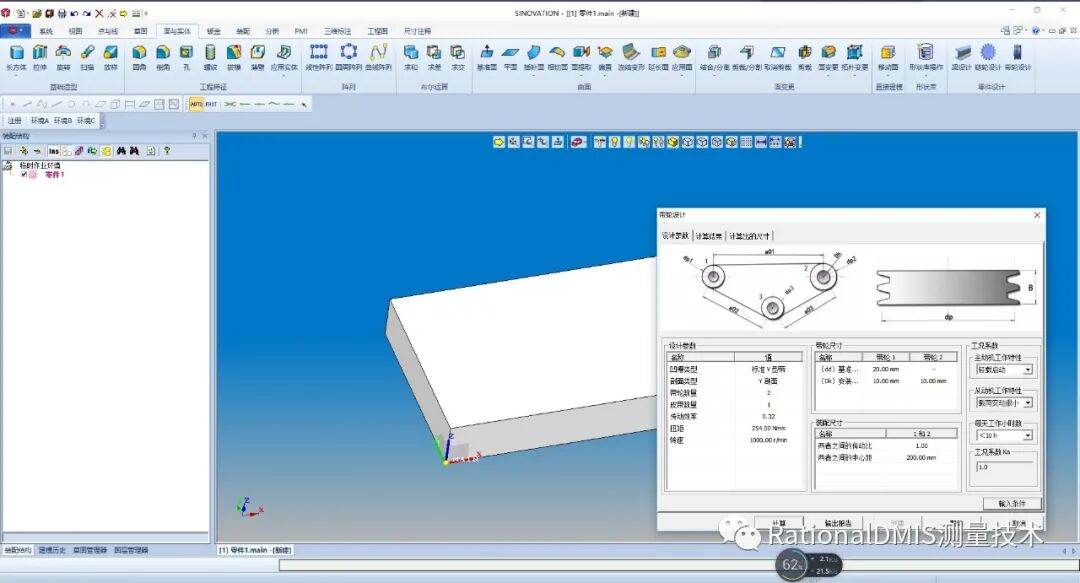
Task: Expand the 拓扑变更 dropdown arrow
Action: [x=855, y=74]
